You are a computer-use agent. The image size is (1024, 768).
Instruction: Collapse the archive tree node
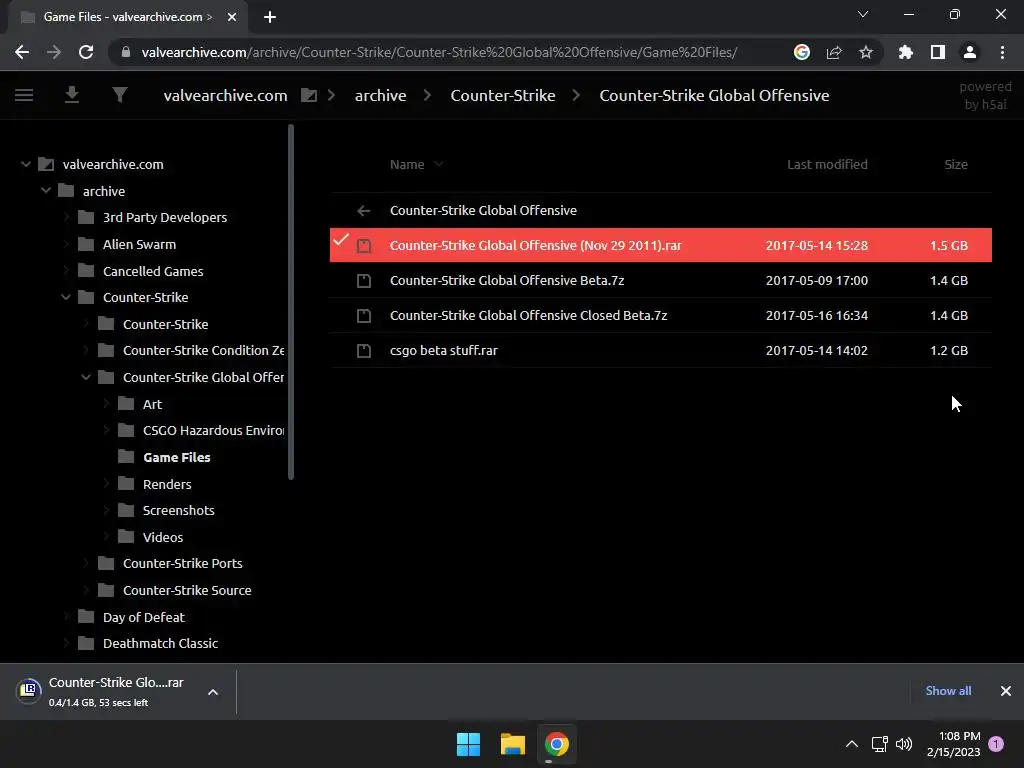point(46,191)
